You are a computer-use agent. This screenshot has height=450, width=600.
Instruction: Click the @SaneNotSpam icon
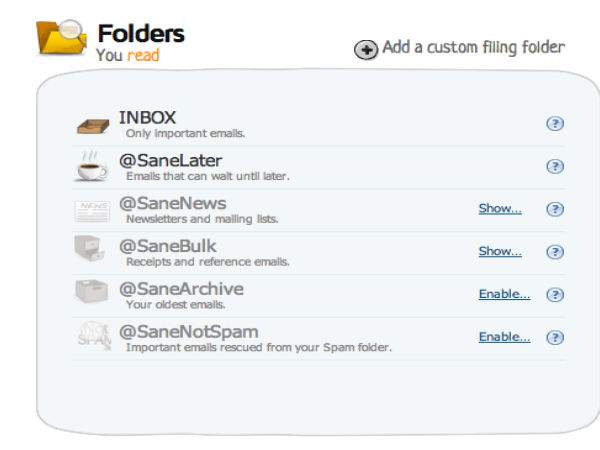92,337
